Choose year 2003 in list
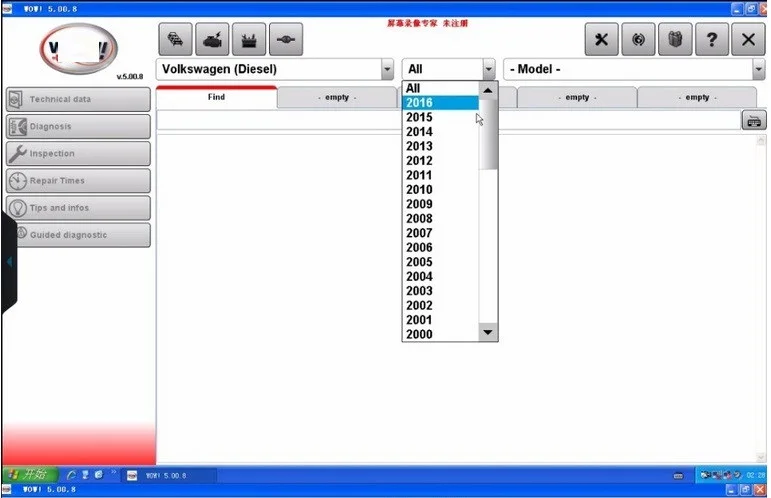 tap(440, 291)
